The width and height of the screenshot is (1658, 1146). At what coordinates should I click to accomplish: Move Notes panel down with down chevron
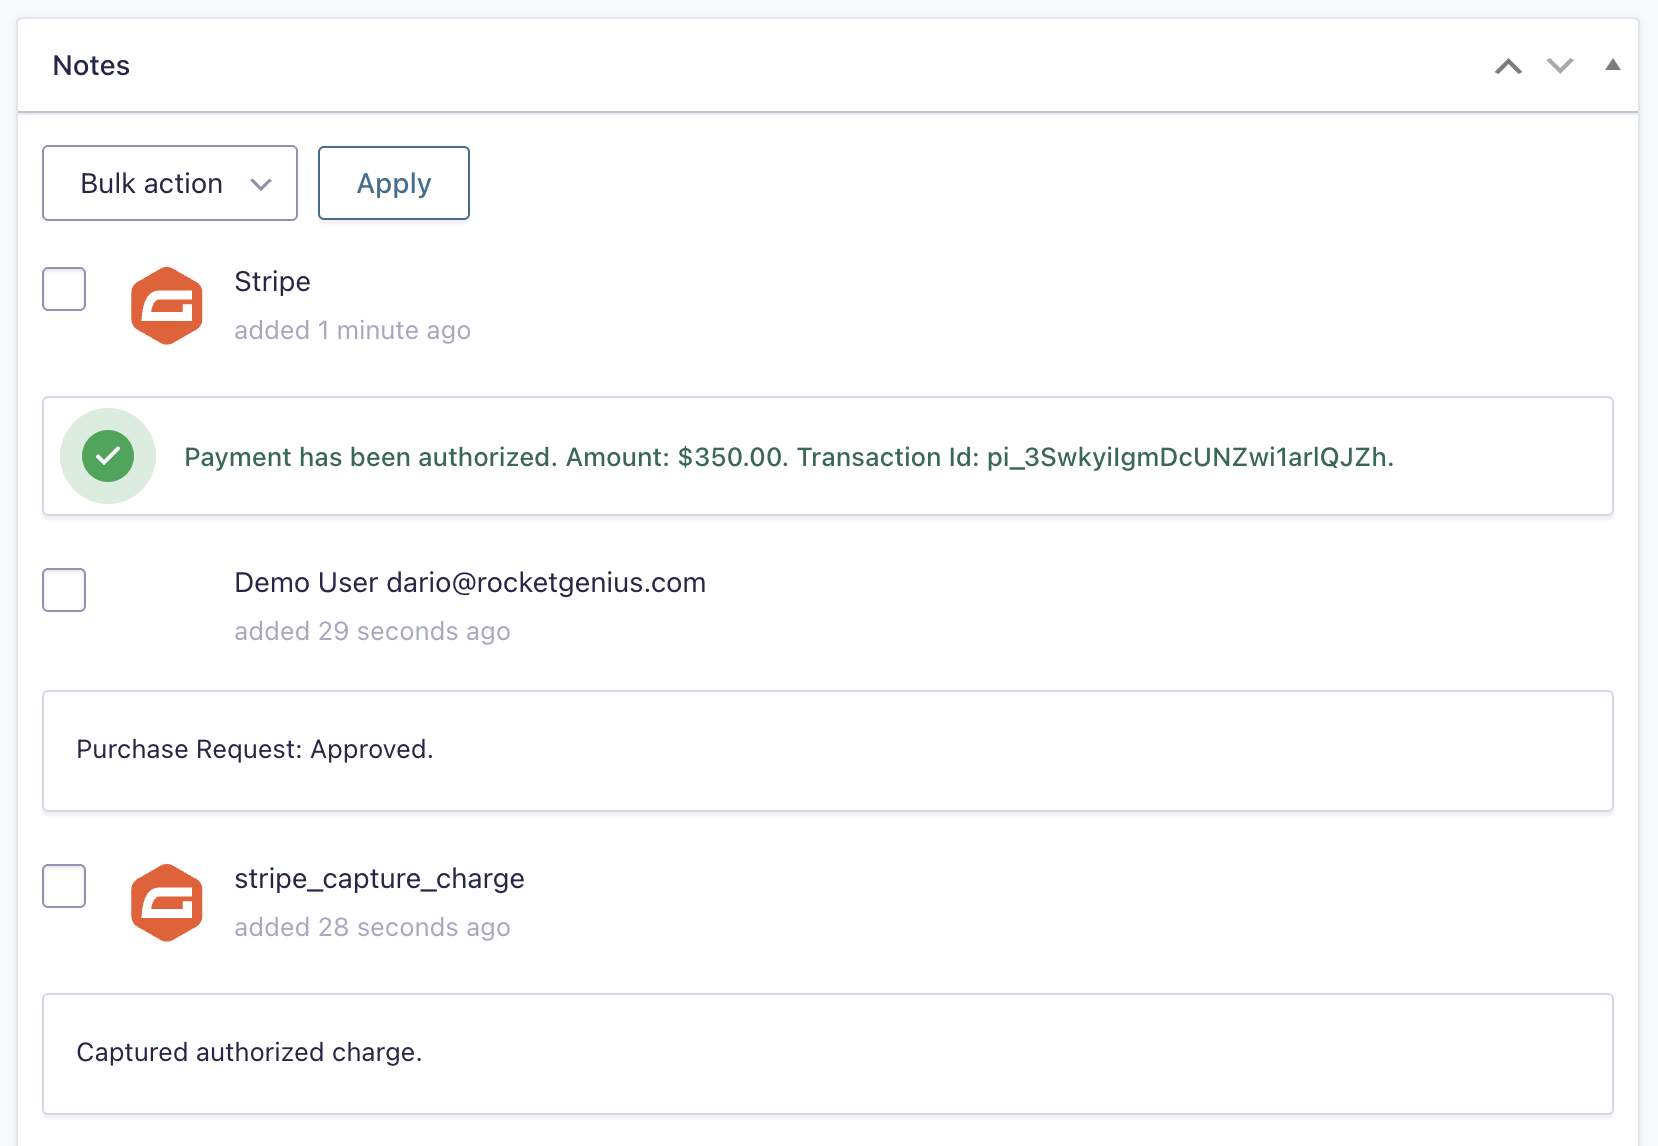click(1560, 66)
